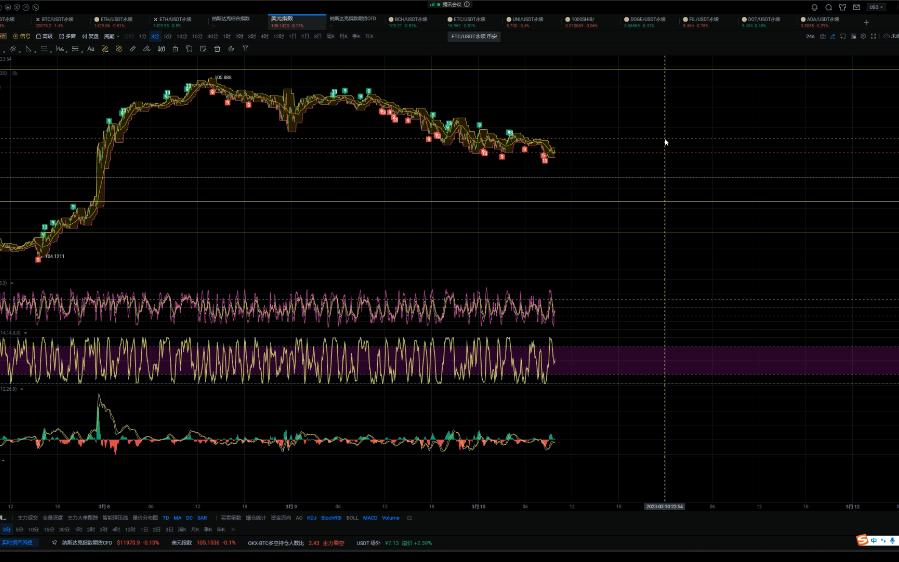This screenshot has width=899, height=562.
Task: Open the 主力成交 indicator
Action: point(27,518)
